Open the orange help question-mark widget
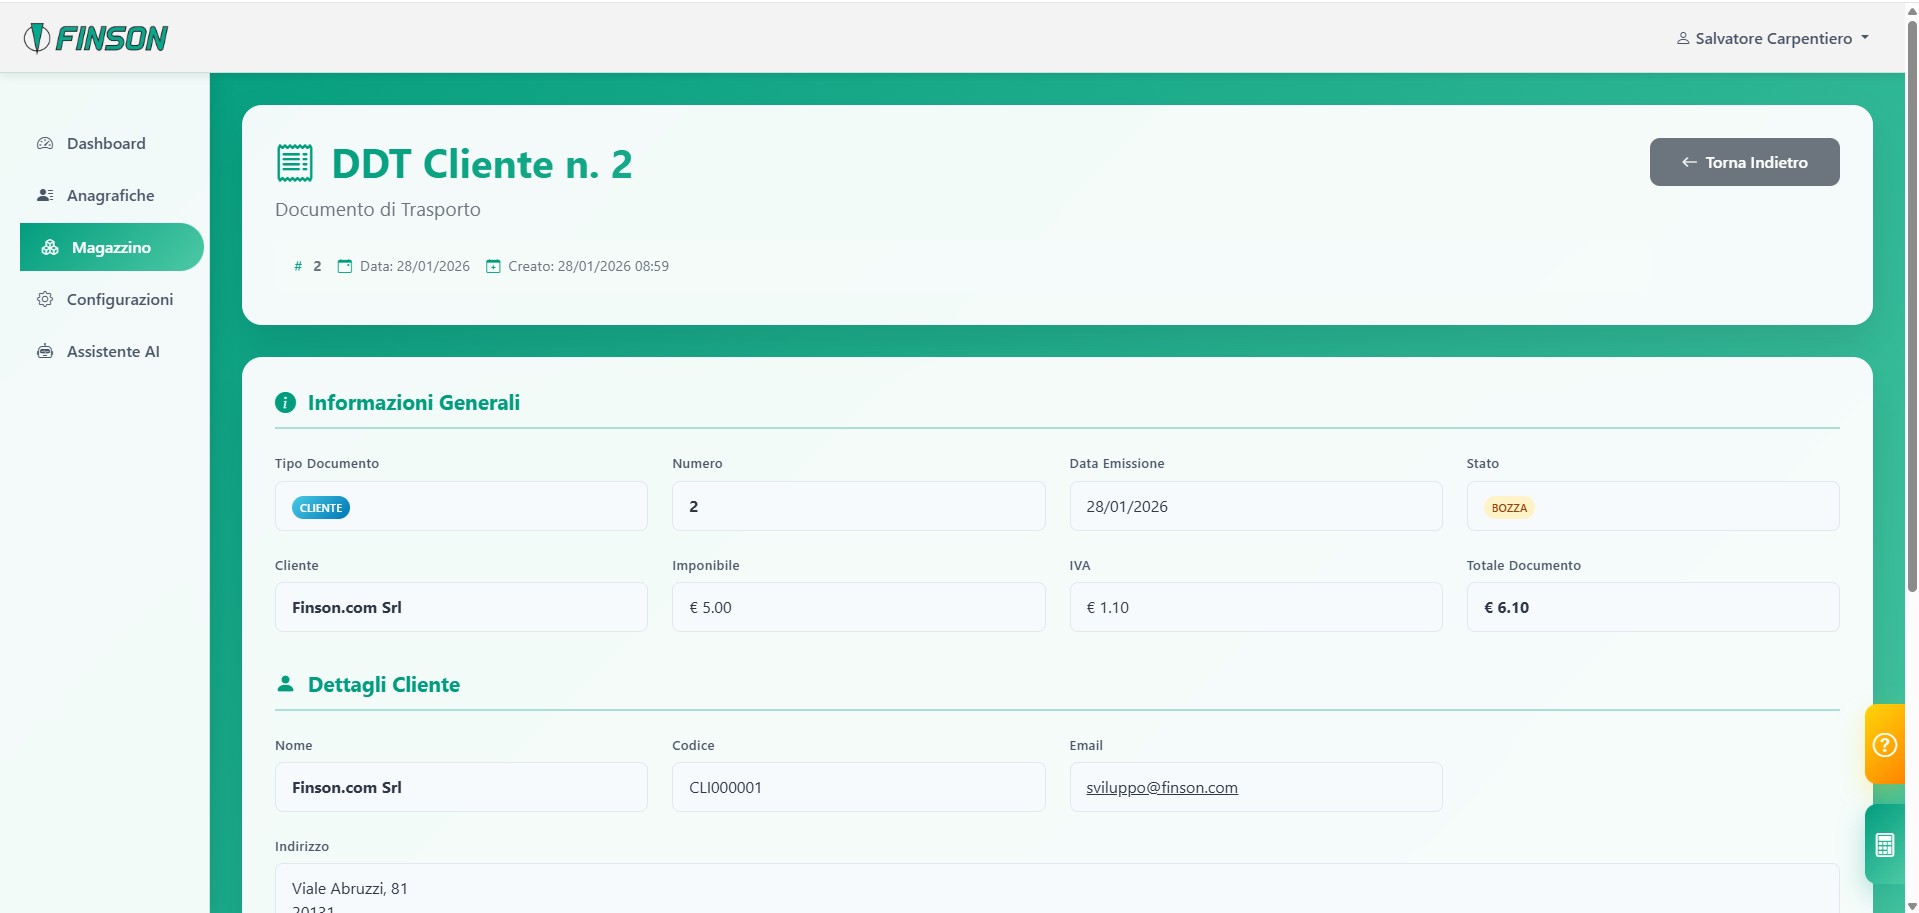The width and height of the screenshot is (1919, 913). pos(1885,745)
